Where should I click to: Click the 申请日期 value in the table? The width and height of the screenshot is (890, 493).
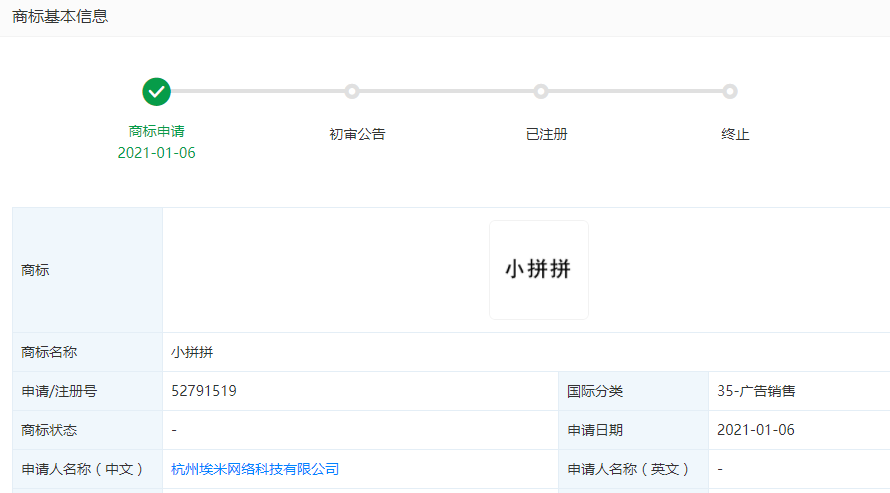(756, 430)
